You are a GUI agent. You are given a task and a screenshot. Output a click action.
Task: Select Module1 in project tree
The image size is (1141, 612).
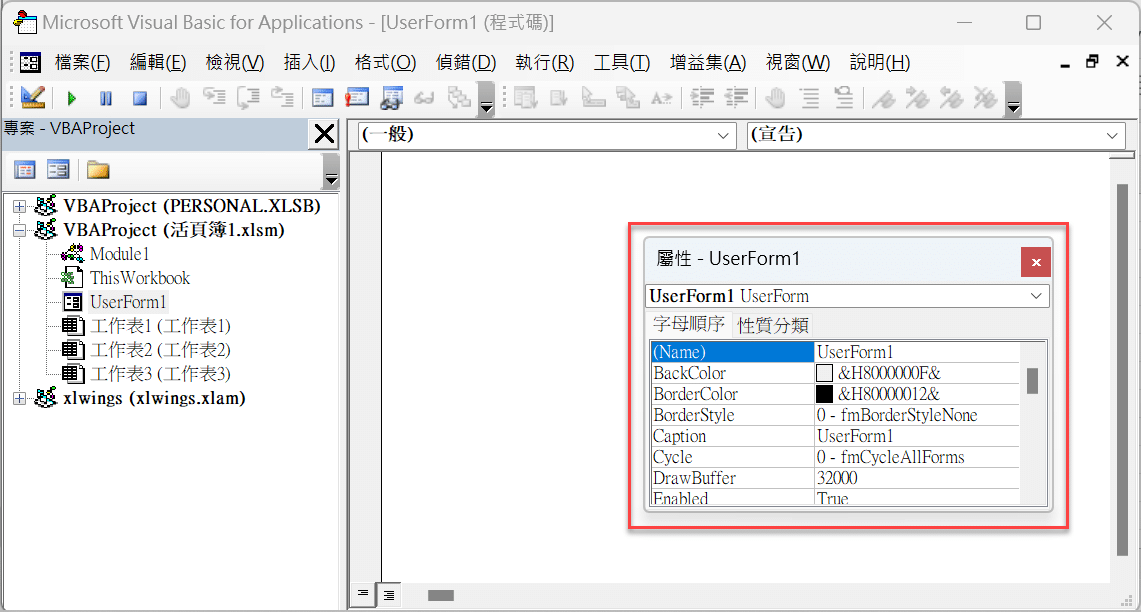coord(119,254)
